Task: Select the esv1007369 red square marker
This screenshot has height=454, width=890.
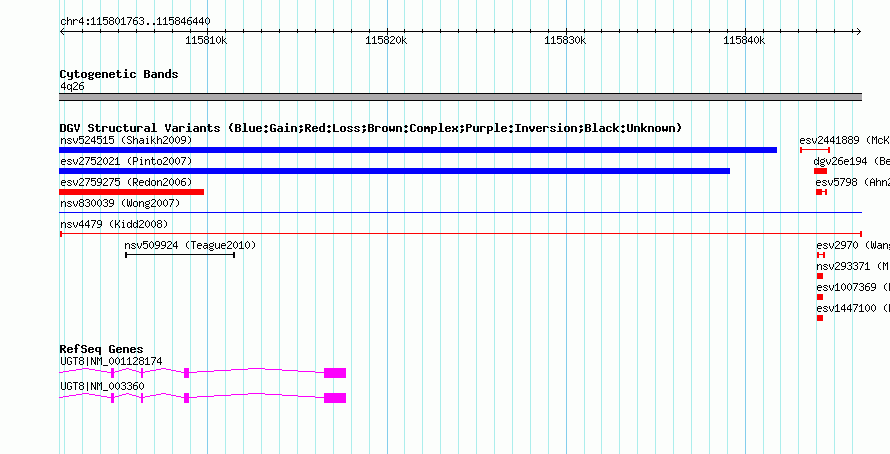Action: [820, 297]
